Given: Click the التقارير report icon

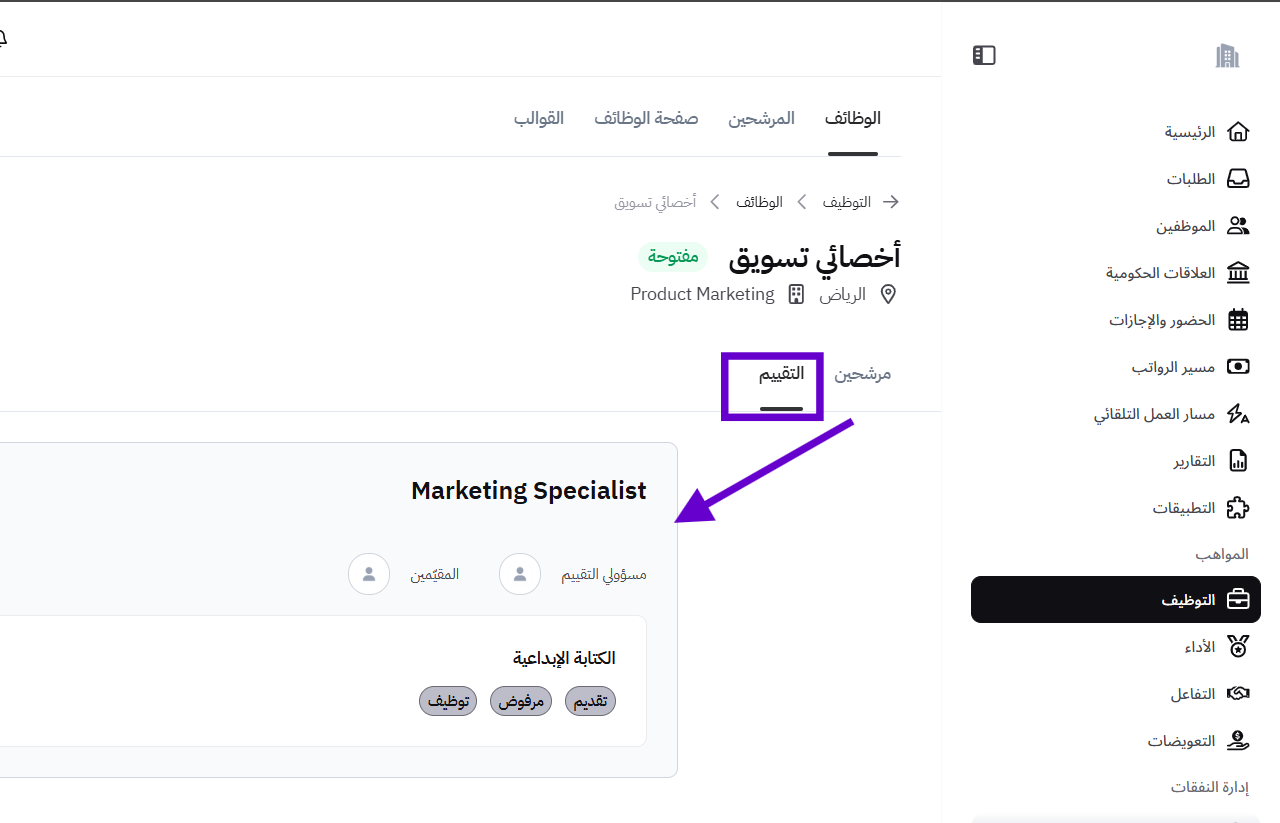Looking at the screenshot, I should tap(1238, 461).
